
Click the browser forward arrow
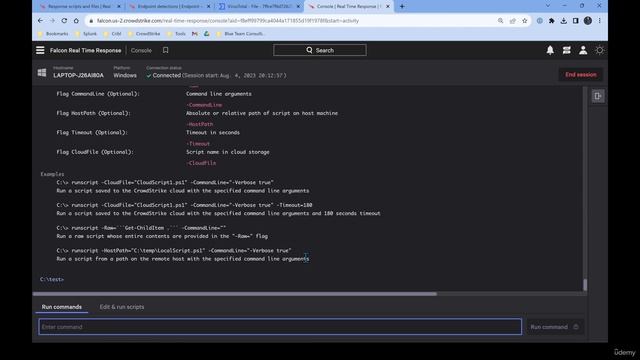point(52,20)
